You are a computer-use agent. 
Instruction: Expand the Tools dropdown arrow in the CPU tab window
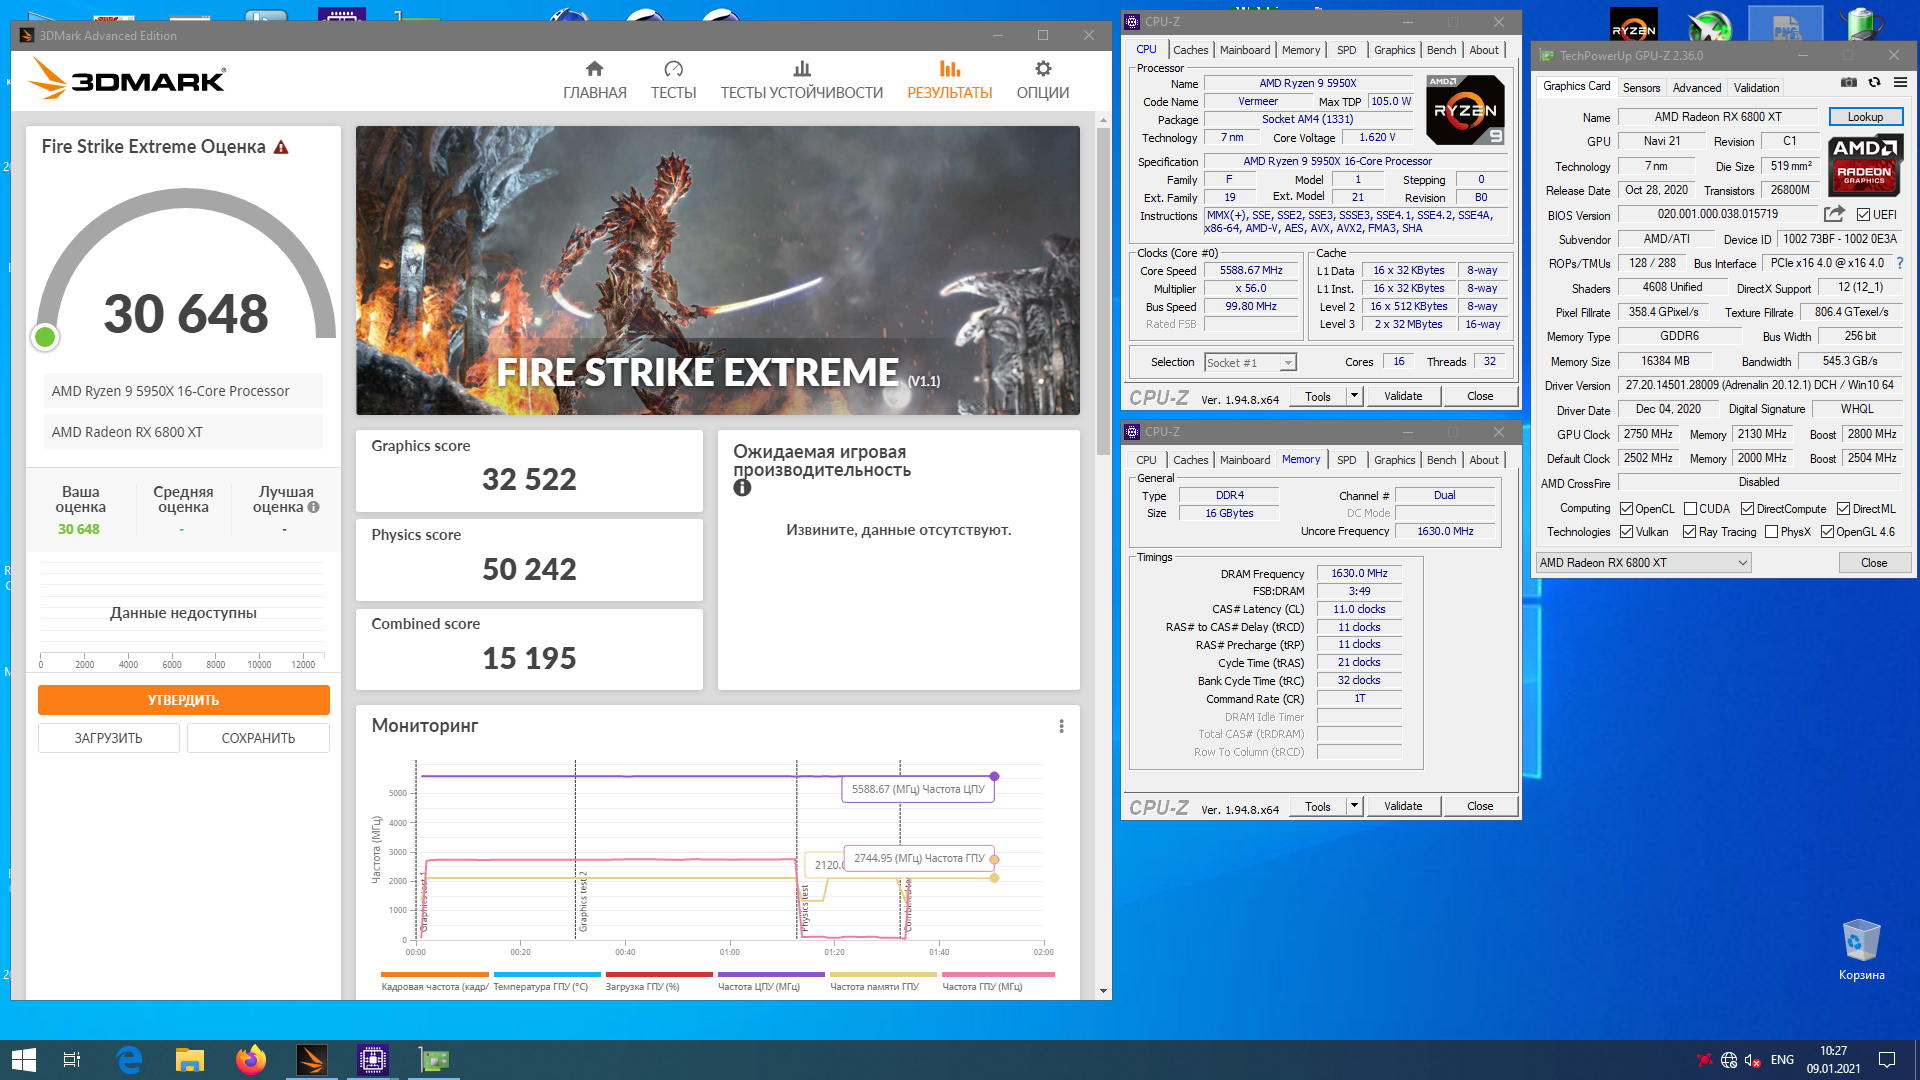tap(1354, 396)
